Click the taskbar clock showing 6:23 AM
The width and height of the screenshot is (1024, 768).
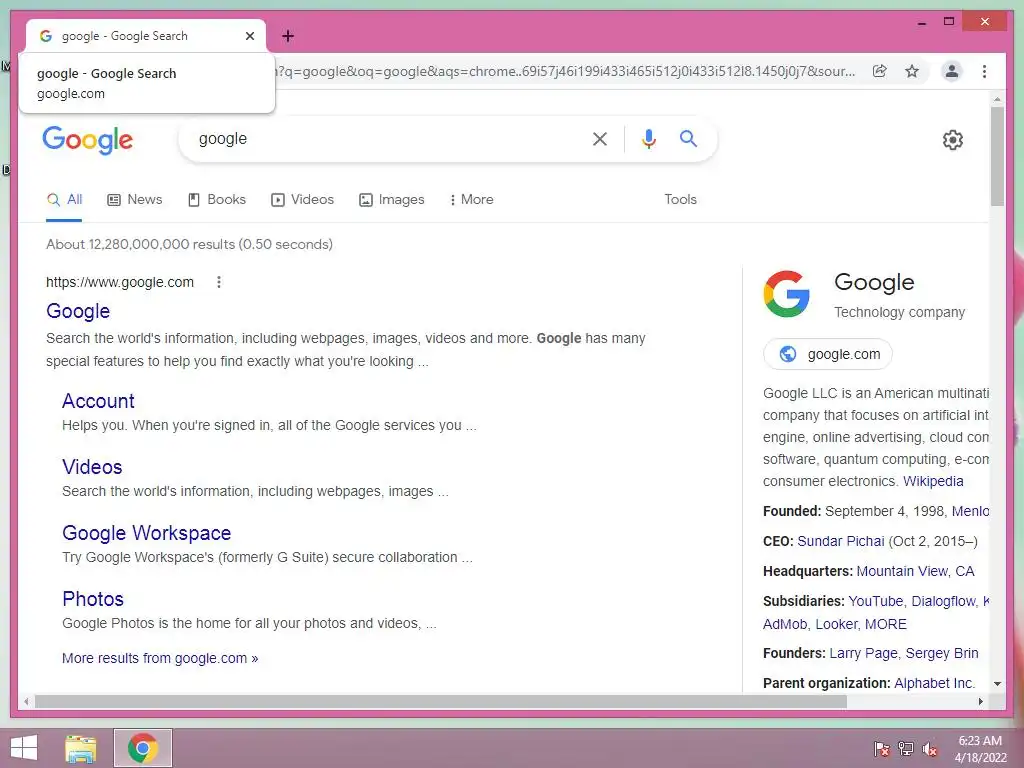(980, 749)
